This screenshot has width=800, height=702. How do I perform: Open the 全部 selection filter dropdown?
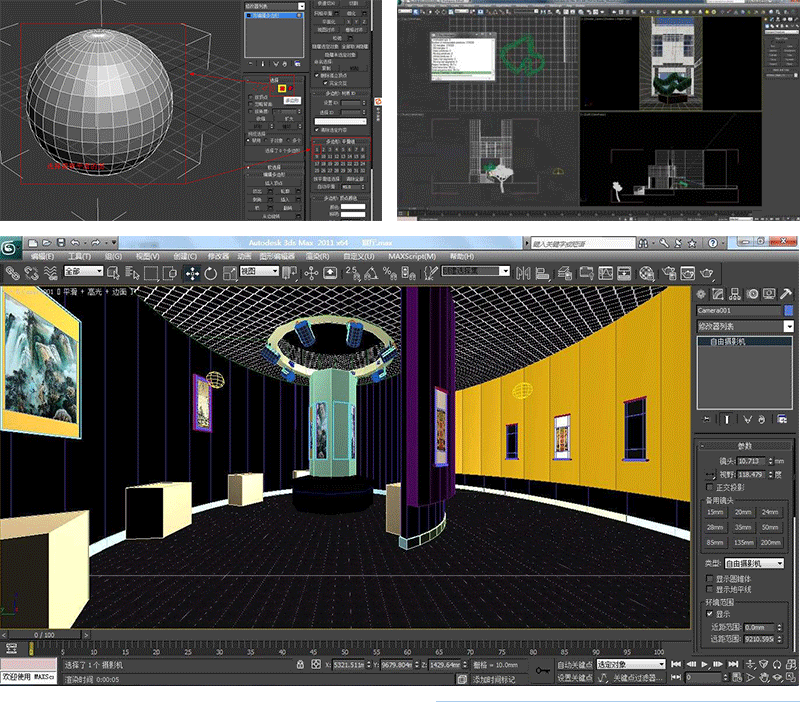[x=83, y=272]
